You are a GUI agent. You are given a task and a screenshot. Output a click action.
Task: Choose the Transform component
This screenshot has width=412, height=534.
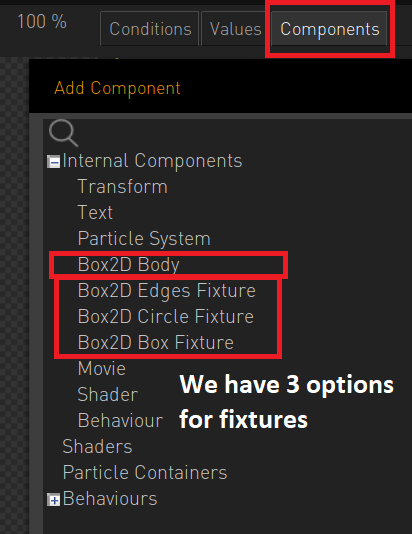(x=123, y=187)
